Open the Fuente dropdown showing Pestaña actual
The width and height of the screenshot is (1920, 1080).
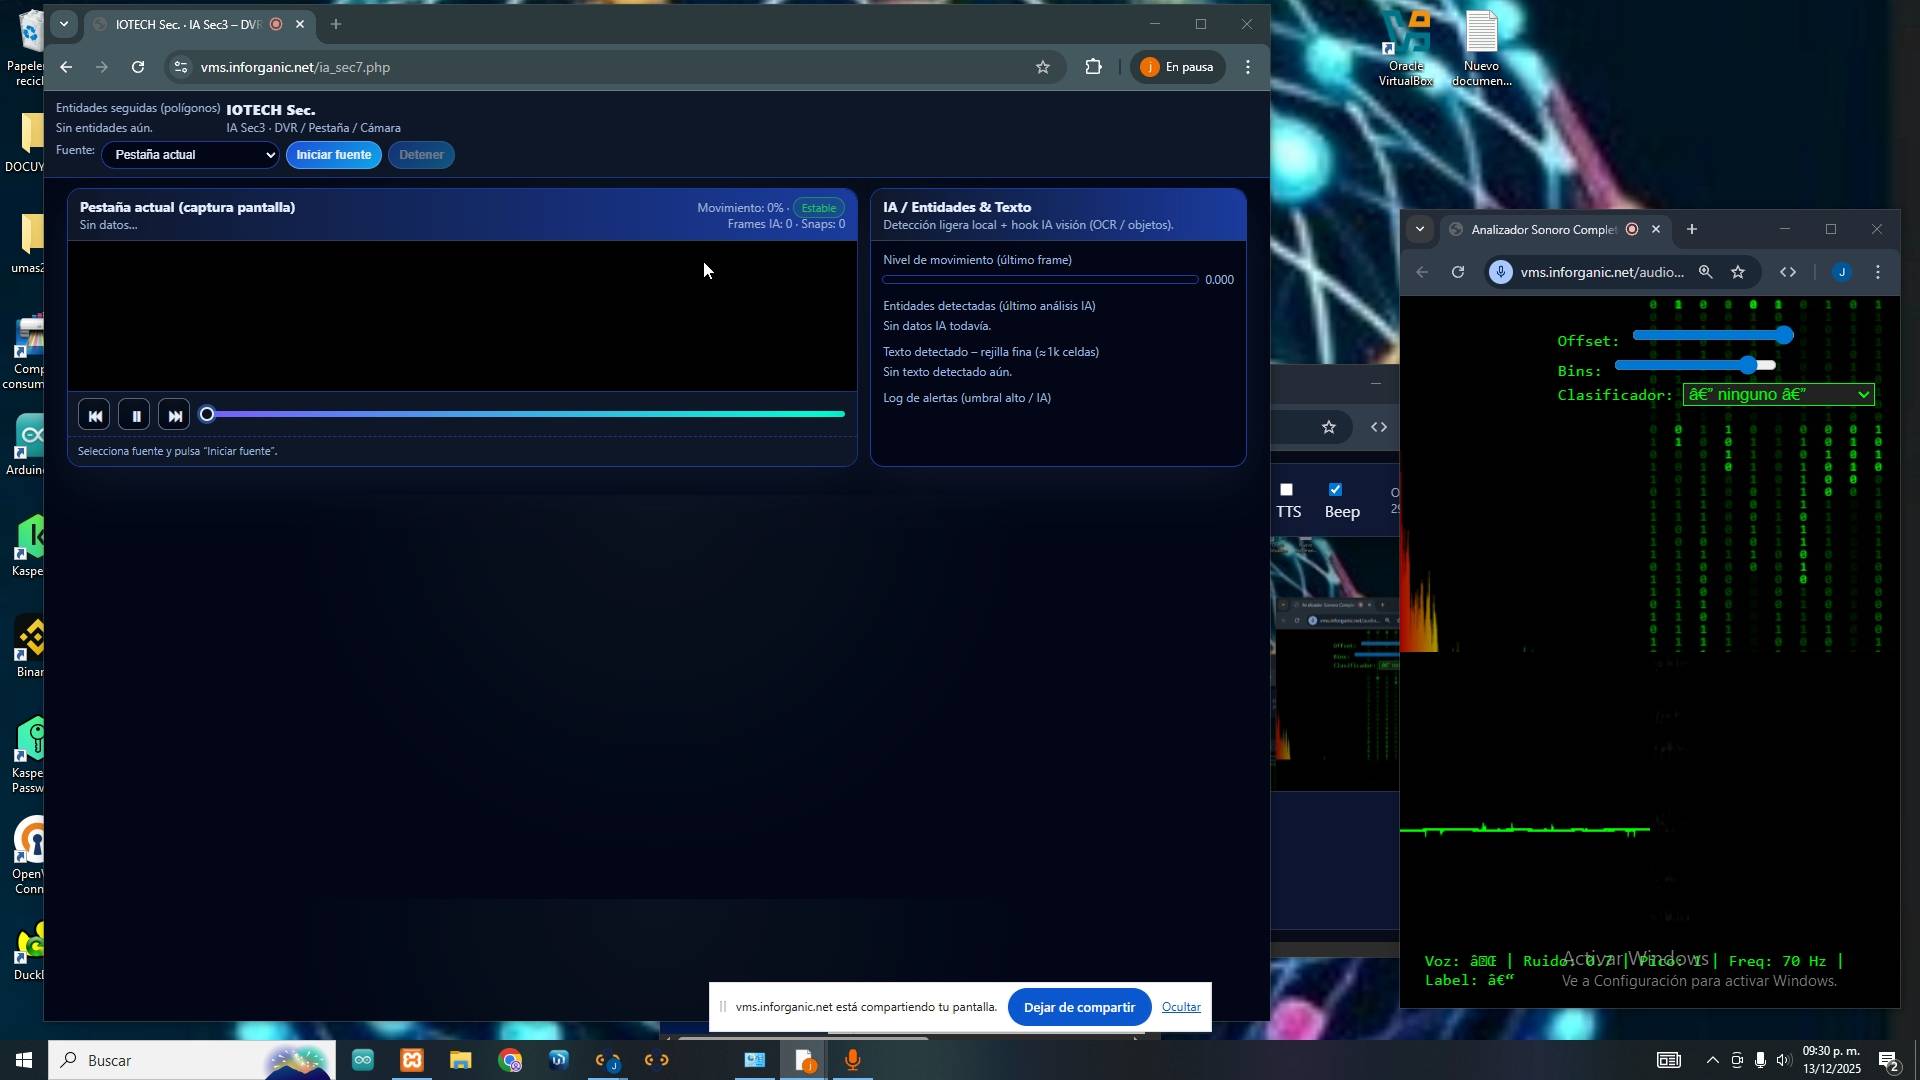point(190,155)
